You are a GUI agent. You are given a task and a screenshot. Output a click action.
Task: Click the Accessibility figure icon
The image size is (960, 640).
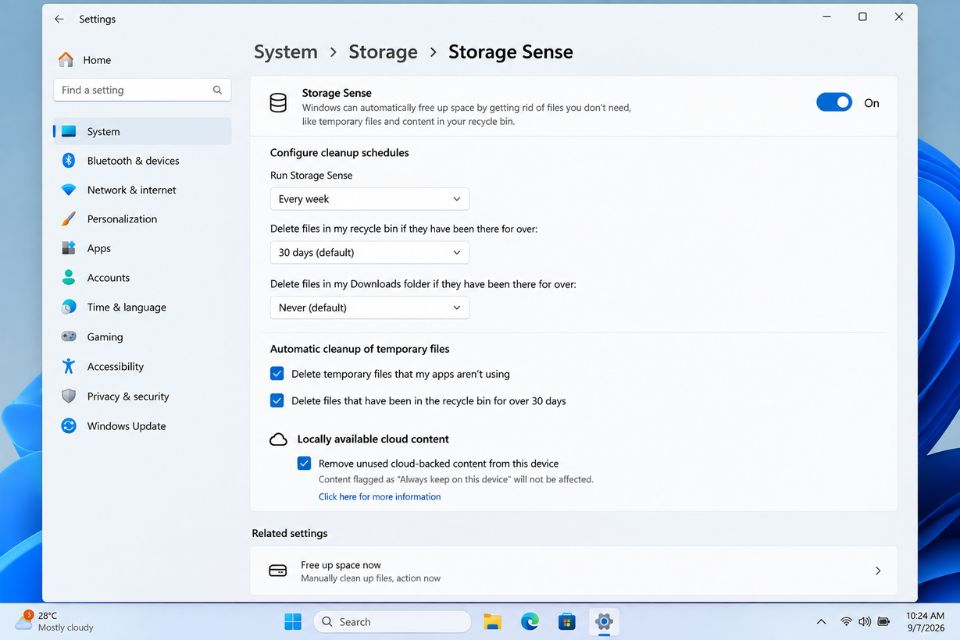(69, 366)
